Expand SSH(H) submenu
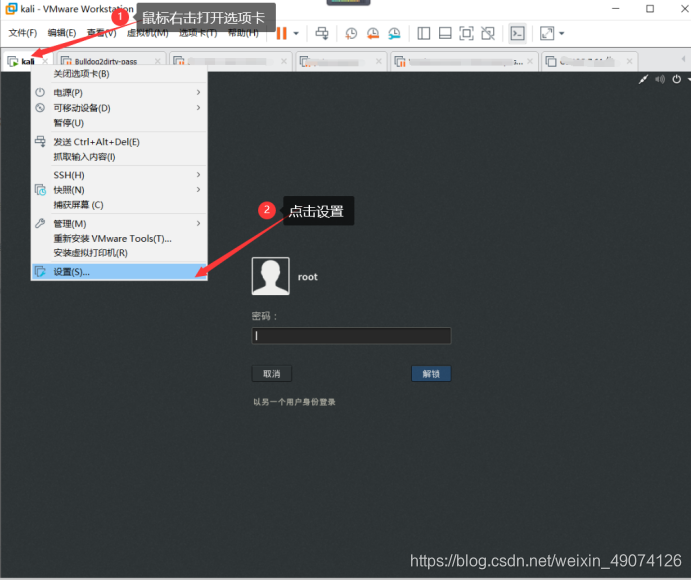Image resolution: width=692 pixels, height=580 pixels. [119, 175]
